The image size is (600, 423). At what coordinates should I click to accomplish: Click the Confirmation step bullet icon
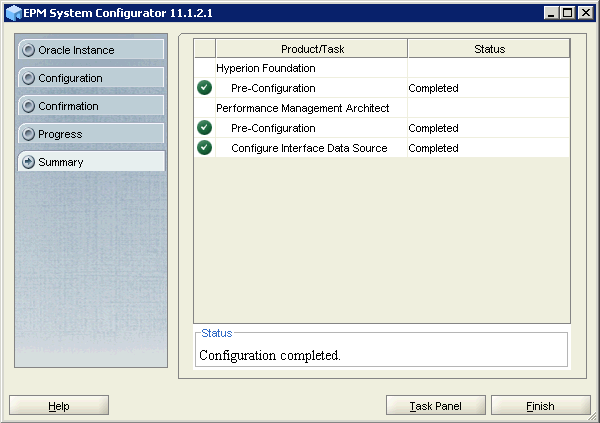[29, 106]
